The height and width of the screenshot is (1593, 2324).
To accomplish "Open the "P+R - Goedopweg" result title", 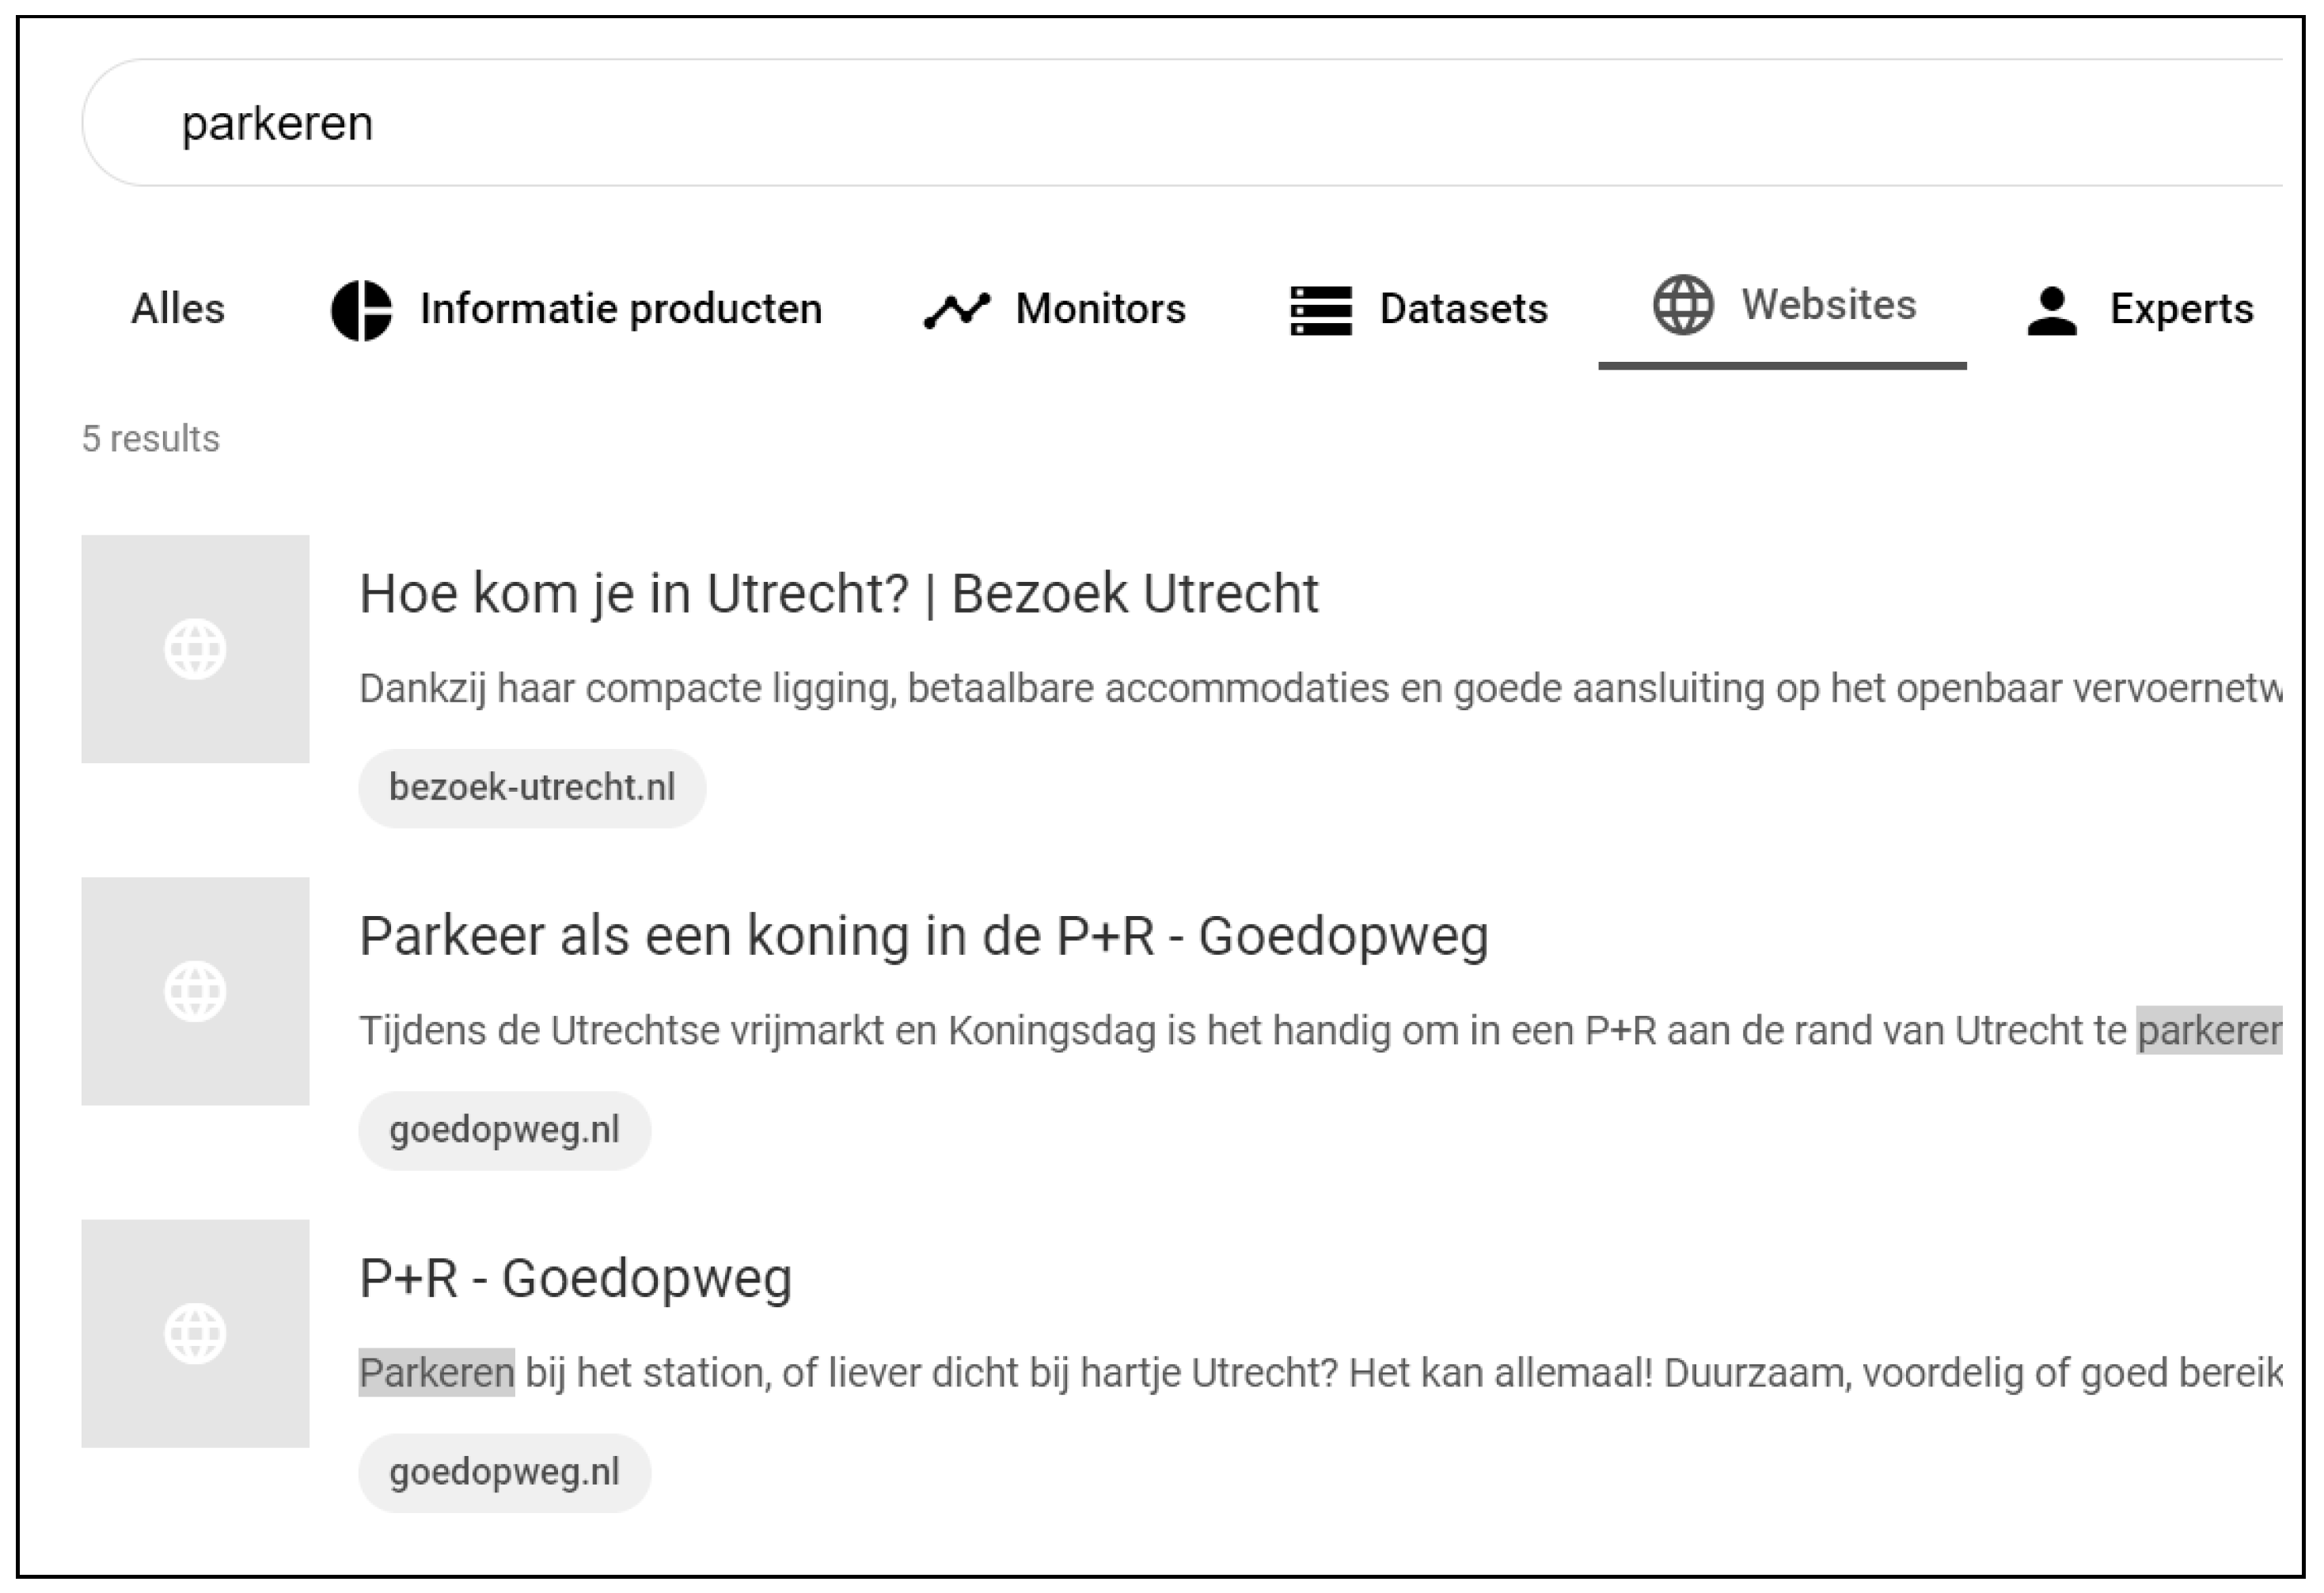I will [x=575, y=1279].
